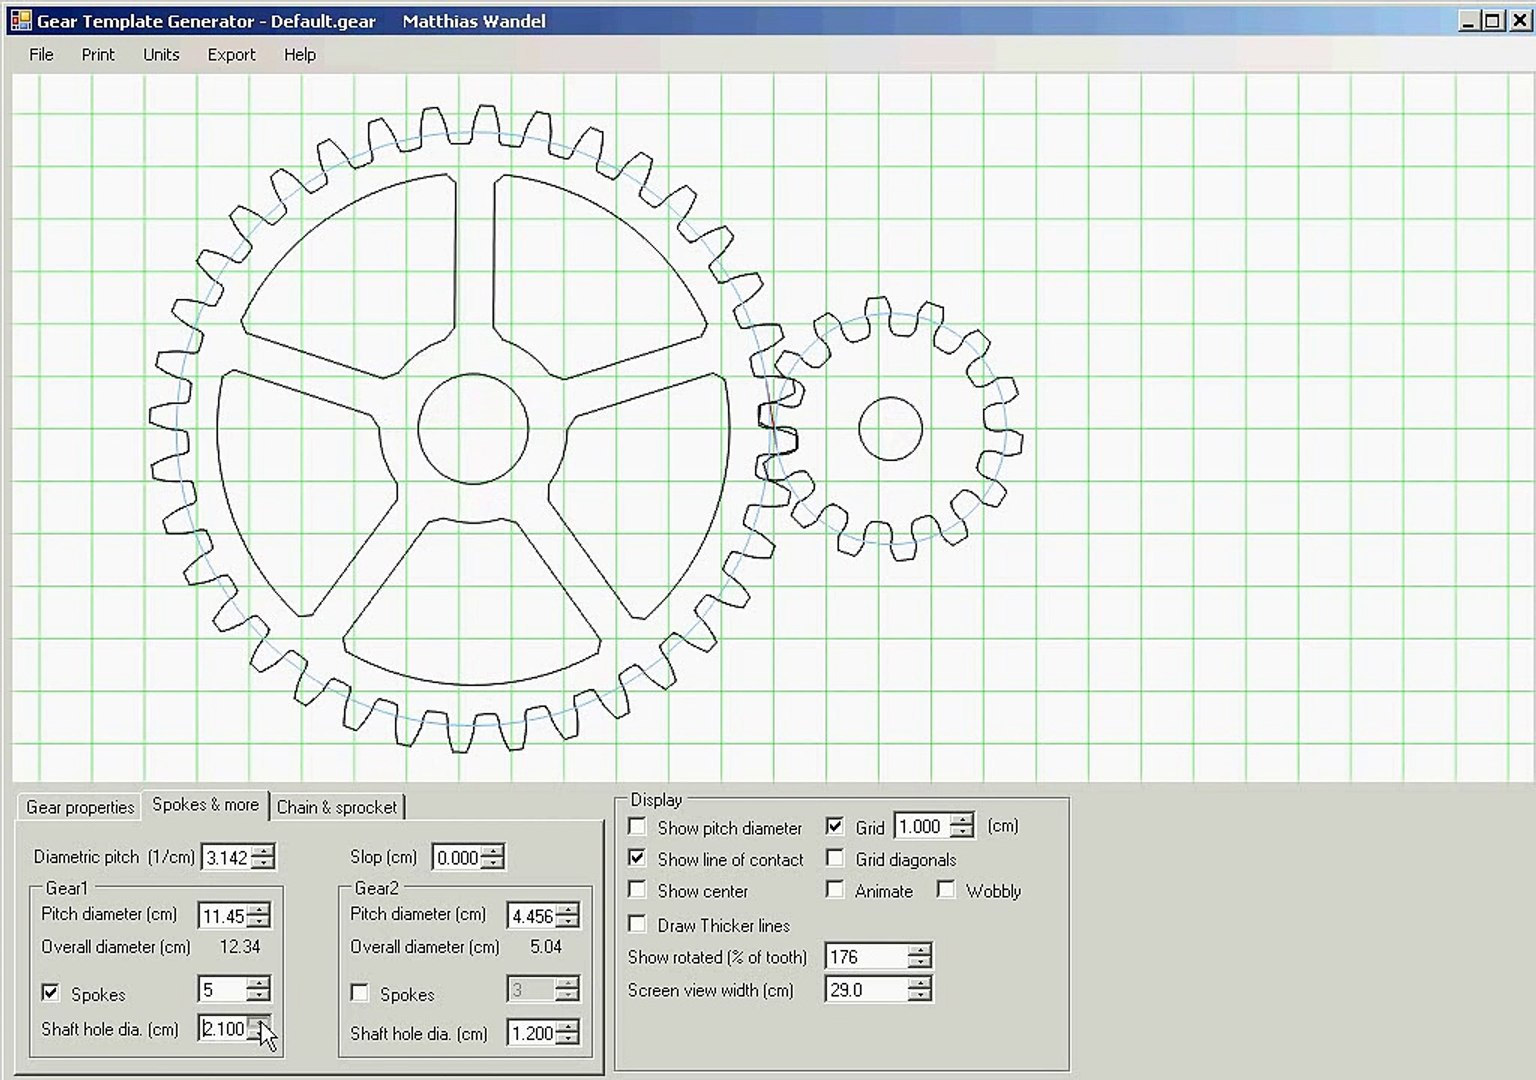Open the Units menu

pos(161,55)
